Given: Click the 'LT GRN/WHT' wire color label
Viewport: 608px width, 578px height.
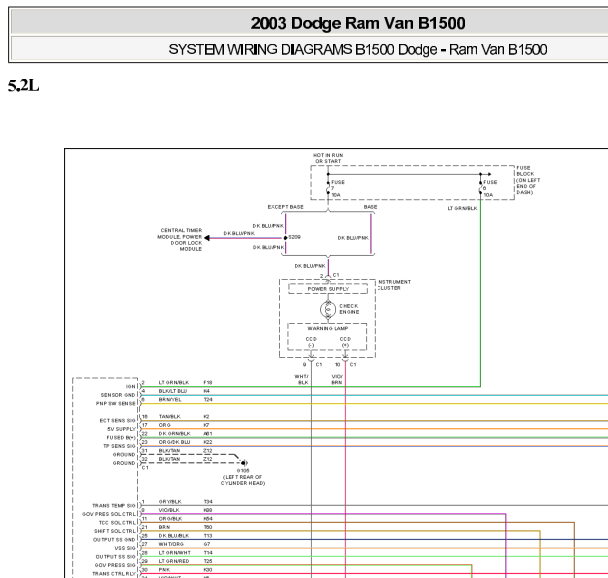Looking at the screenshot, I should tap(174, 553).
